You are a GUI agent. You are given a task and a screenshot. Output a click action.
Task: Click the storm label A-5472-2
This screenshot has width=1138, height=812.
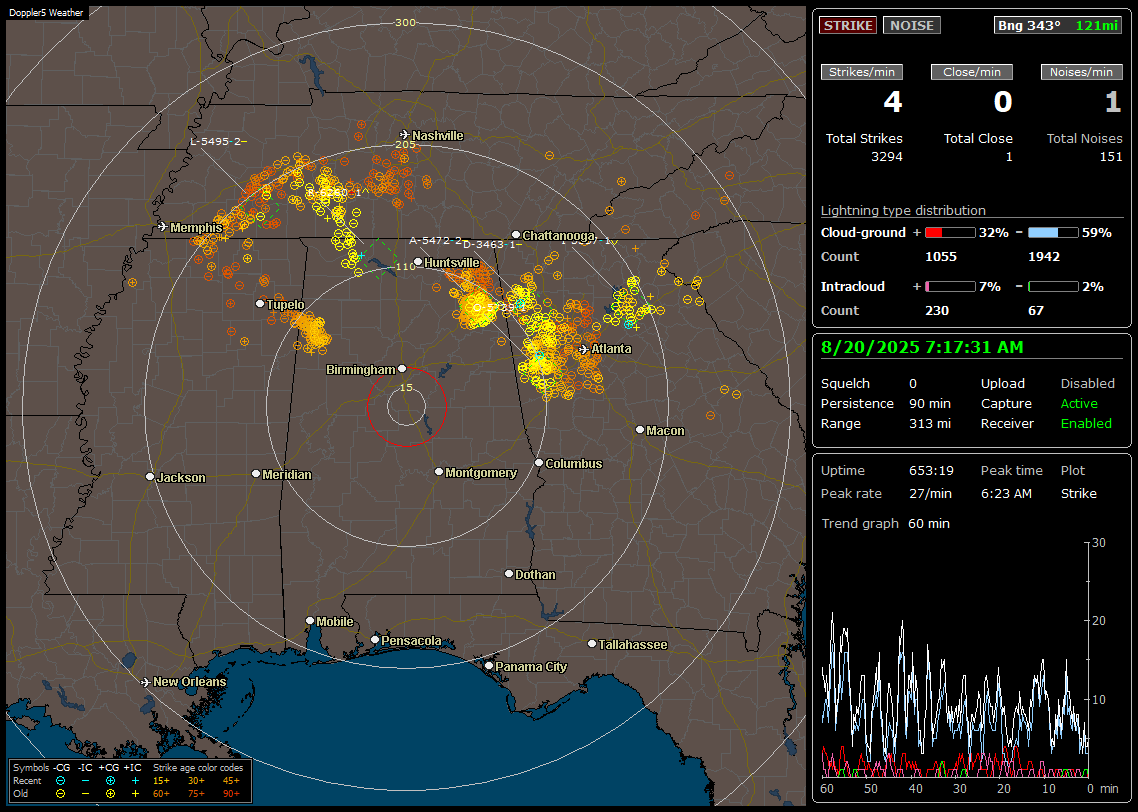point(435,240)
